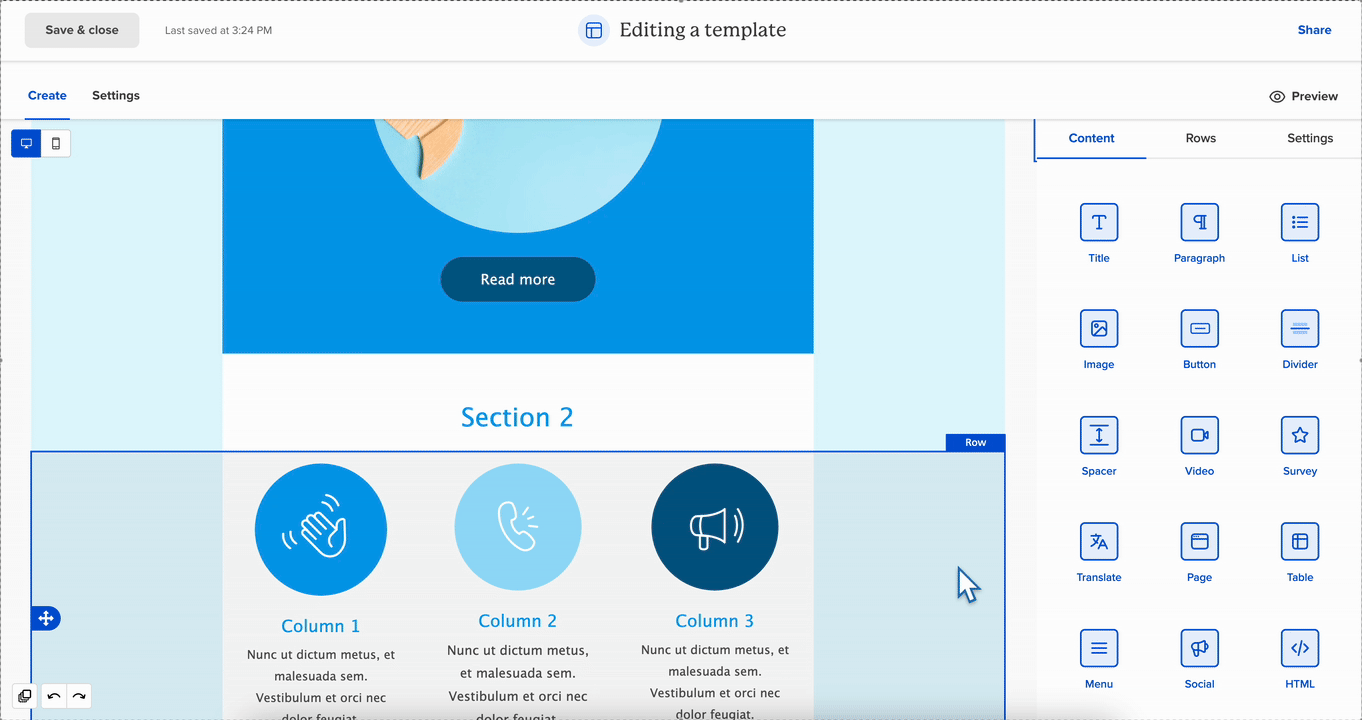This screenshot has width=1362, height=720.
Task: Select the Column 2 heading
Action: tap(518, 621)
